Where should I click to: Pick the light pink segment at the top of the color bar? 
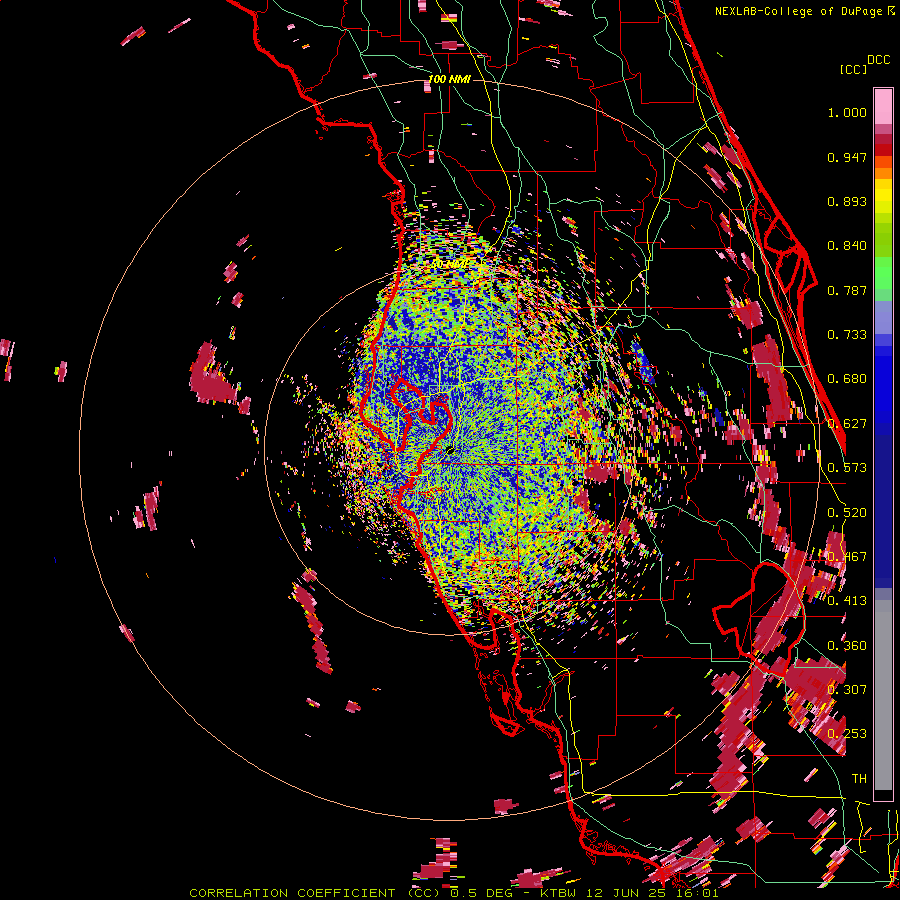pyautogui.click(x=883, y=106)
